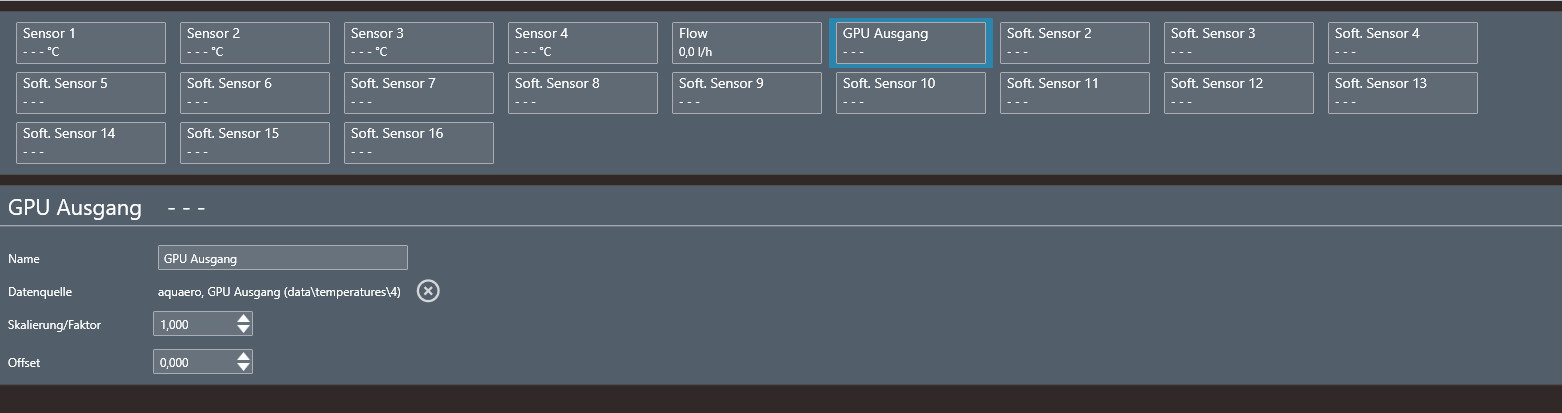Image resolution: width=1562 pixels, height=413 pixels.
Task: Select the Flow sensor tile
Action: pos(747,42)
